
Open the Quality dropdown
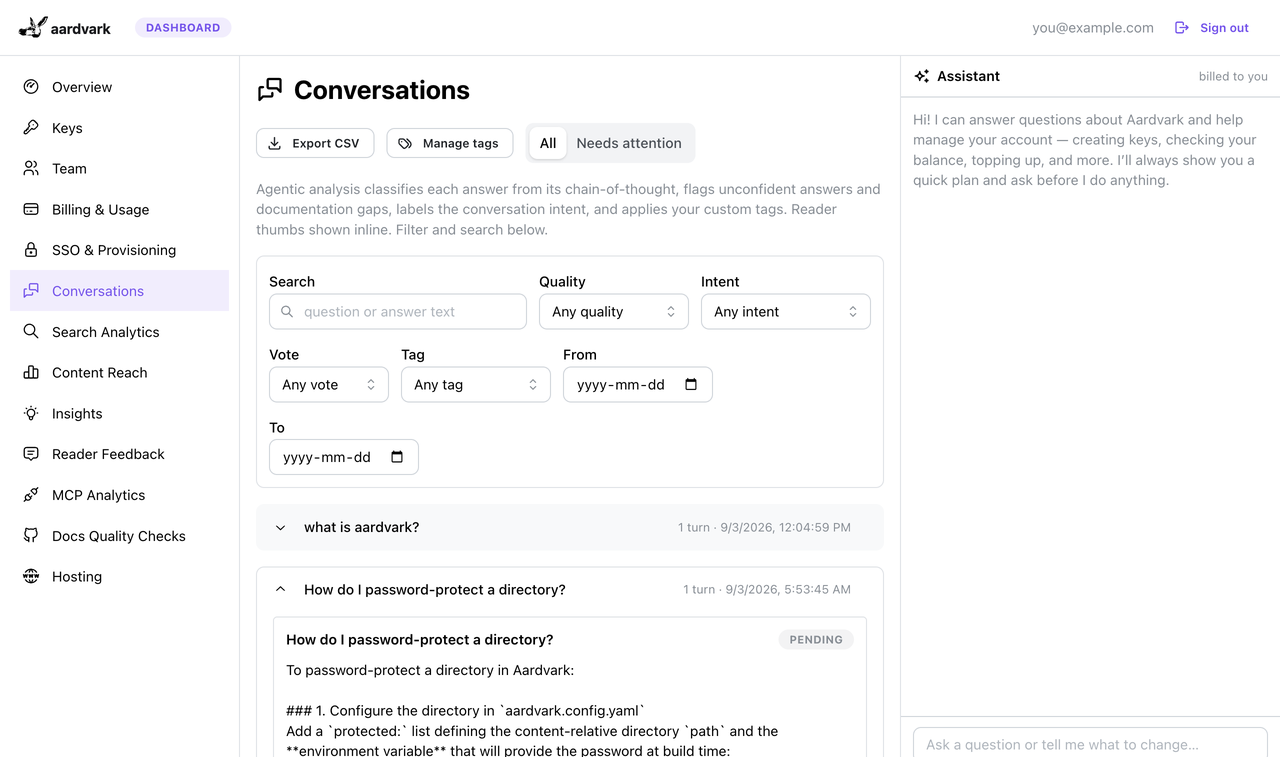pyautogui.click(x=614, y=312)
